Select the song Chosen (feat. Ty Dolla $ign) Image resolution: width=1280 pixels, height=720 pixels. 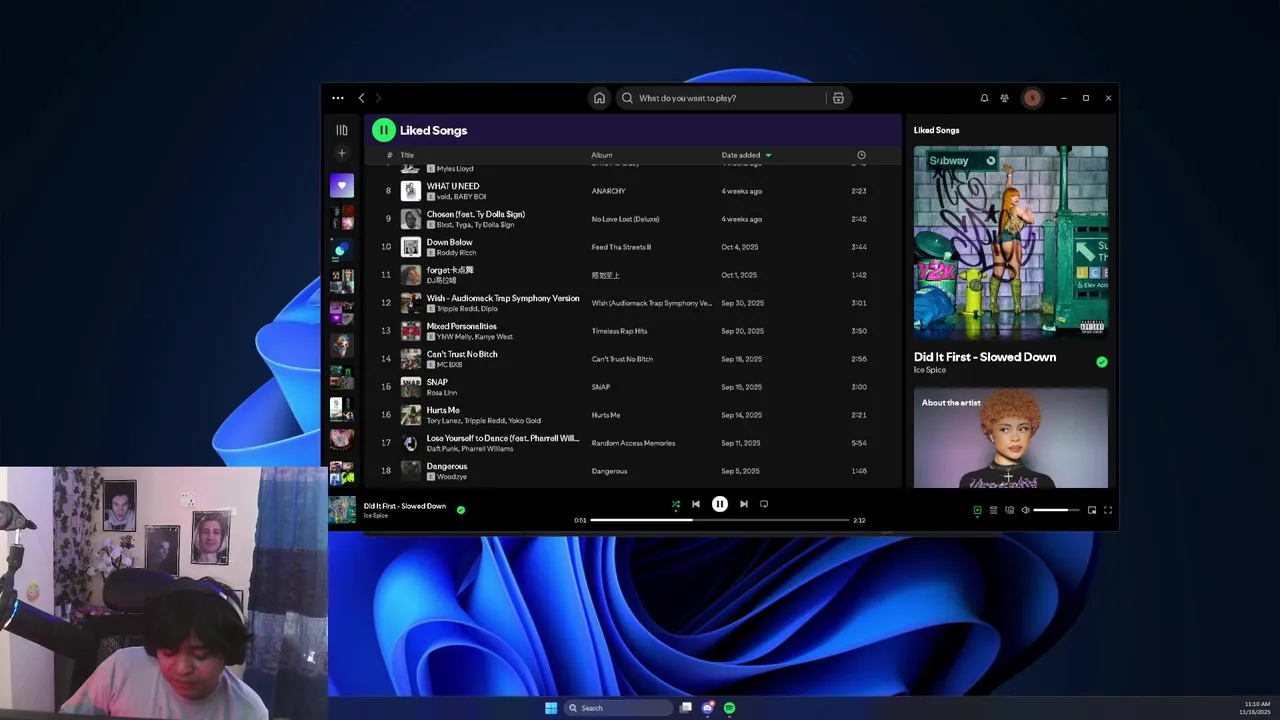476,214
